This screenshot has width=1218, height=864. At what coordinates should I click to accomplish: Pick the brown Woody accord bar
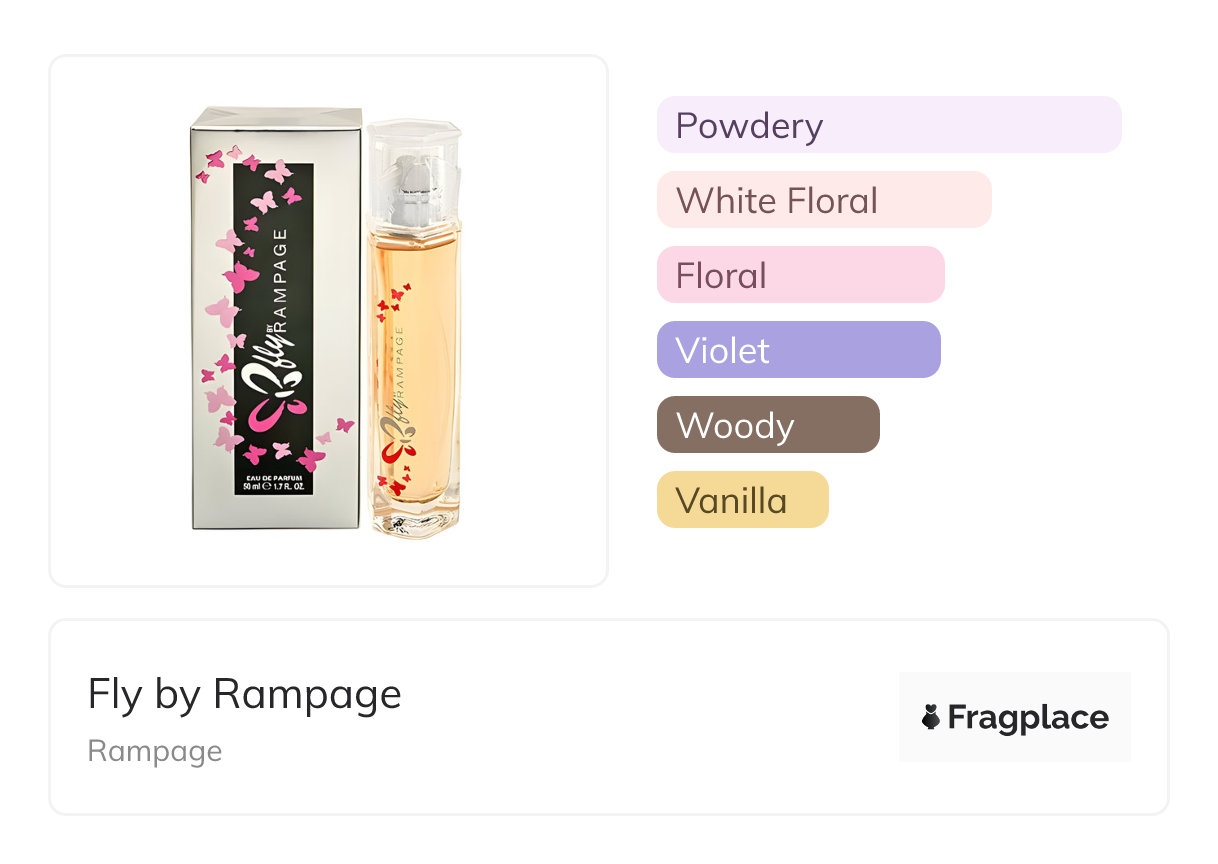767,425
